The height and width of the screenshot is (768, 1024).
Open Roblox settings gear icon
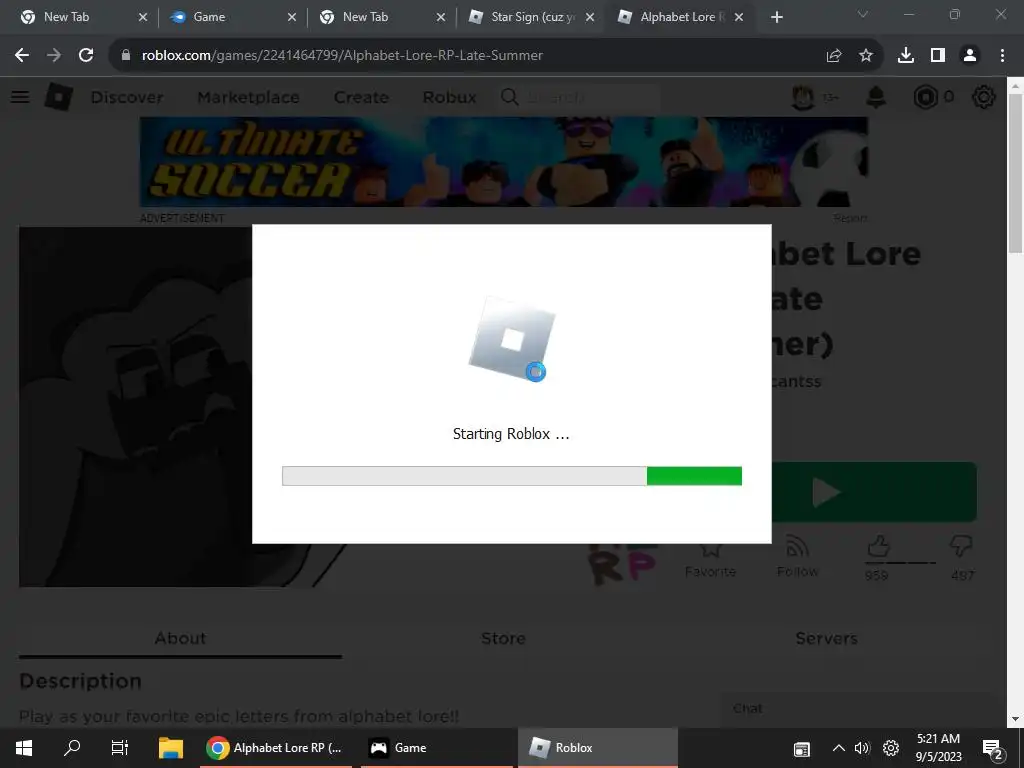point(984,97)
